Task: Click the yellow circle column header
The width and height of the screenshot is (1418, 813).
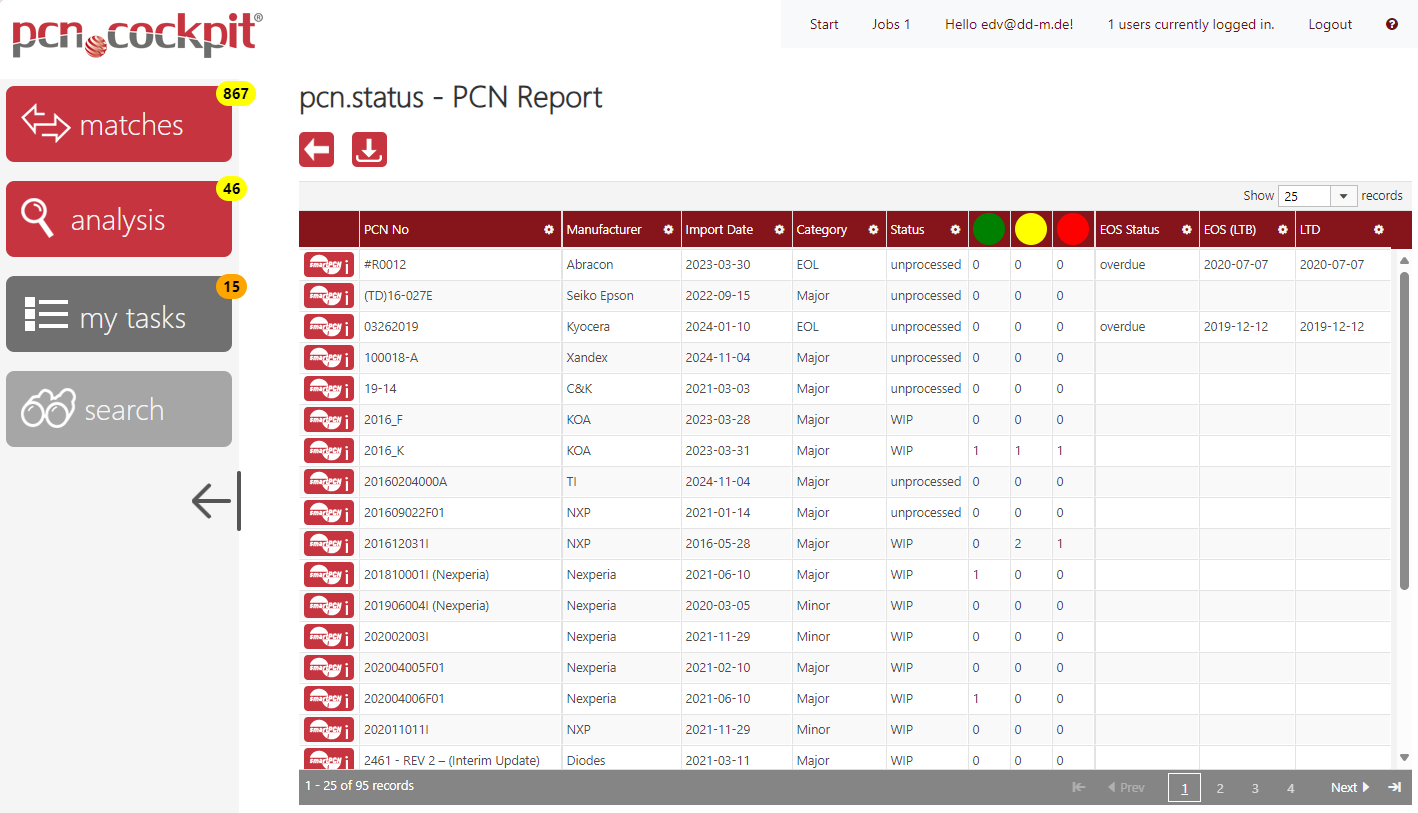Action: coord(1031,229)
